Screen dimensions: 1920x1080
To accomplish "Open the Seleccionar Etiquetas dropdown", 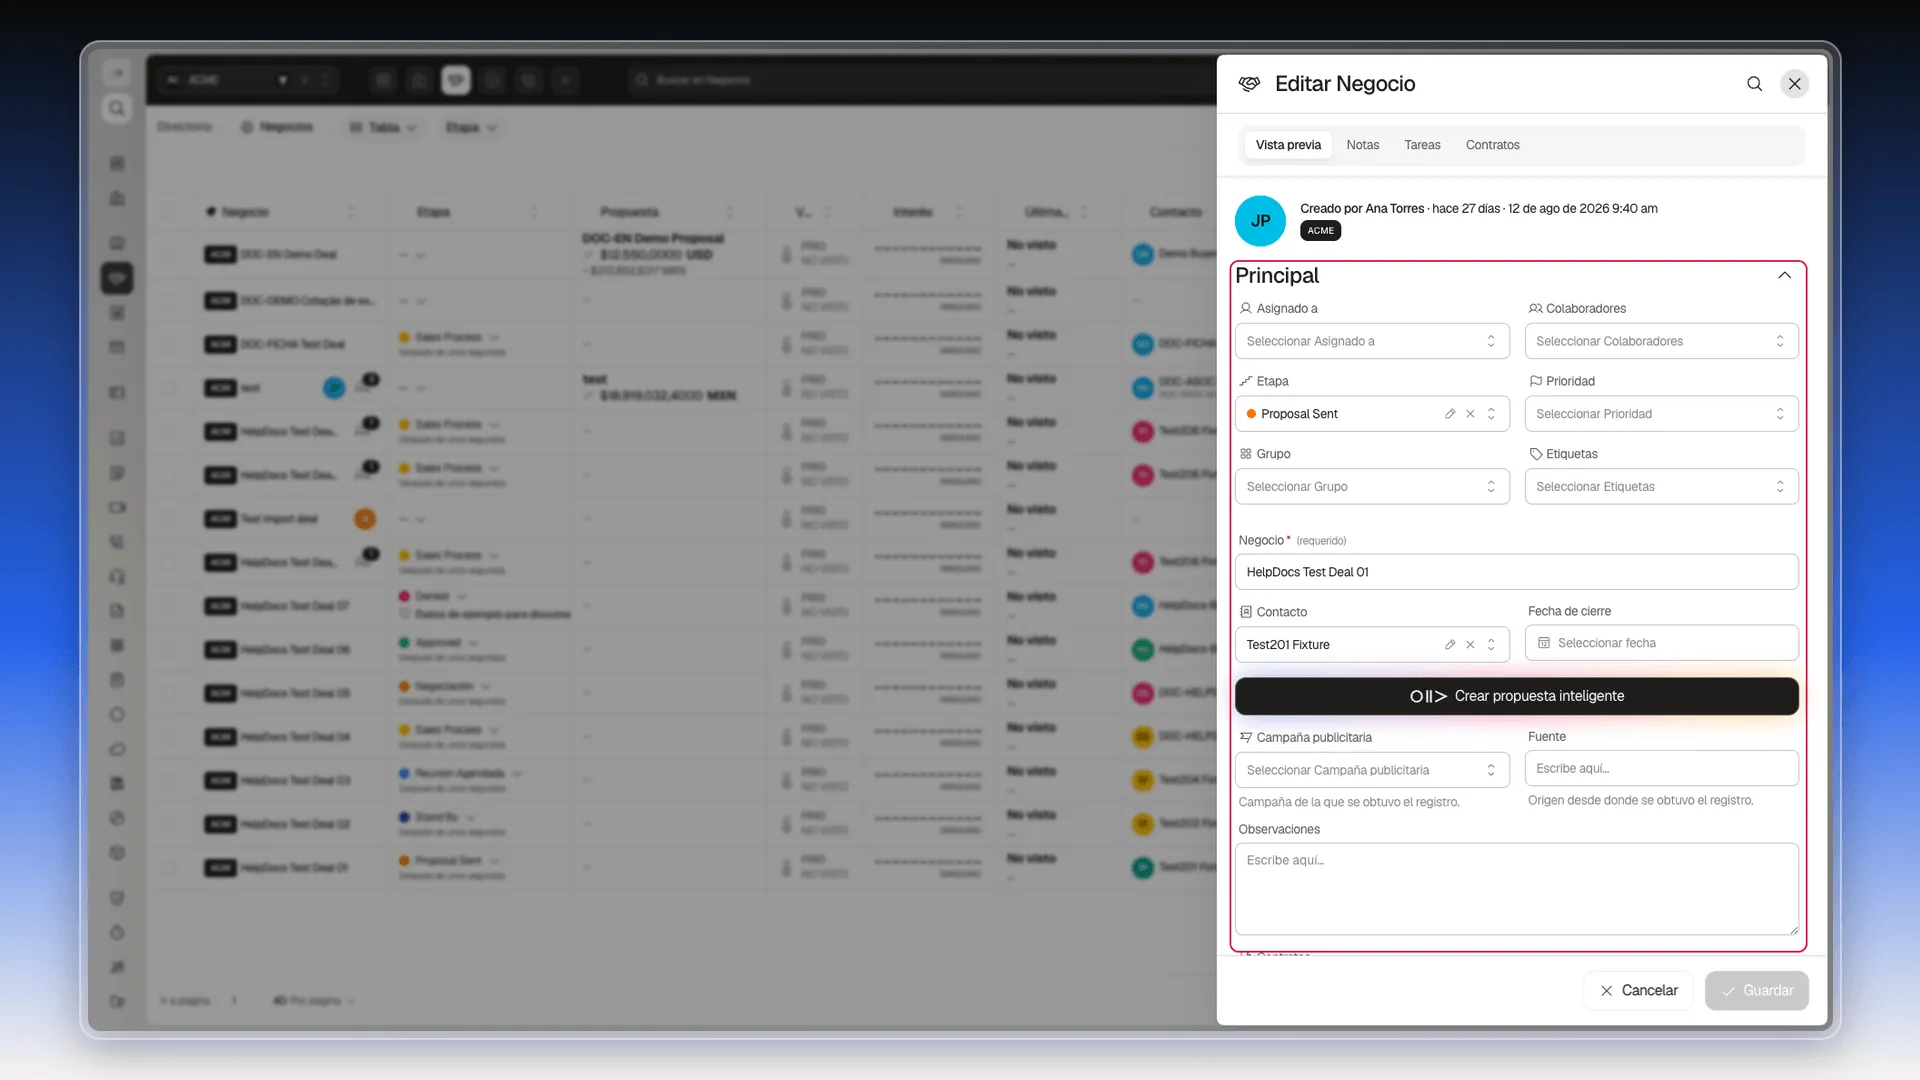I will click(1661, 487).
